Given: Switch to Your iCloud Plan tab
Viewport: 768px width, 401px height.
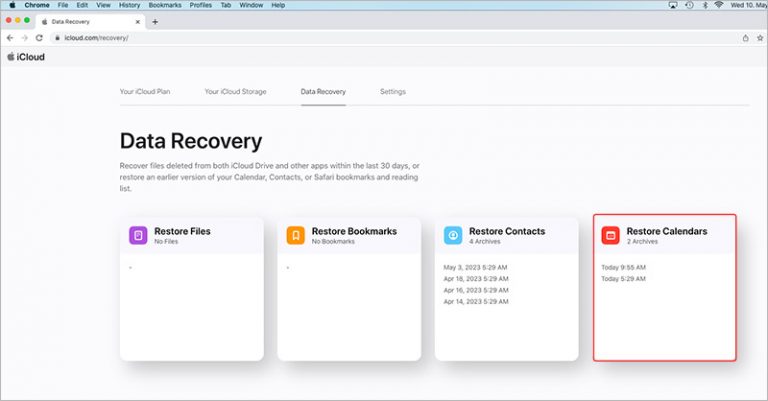Looking at the screenshot, I should 145,92.
